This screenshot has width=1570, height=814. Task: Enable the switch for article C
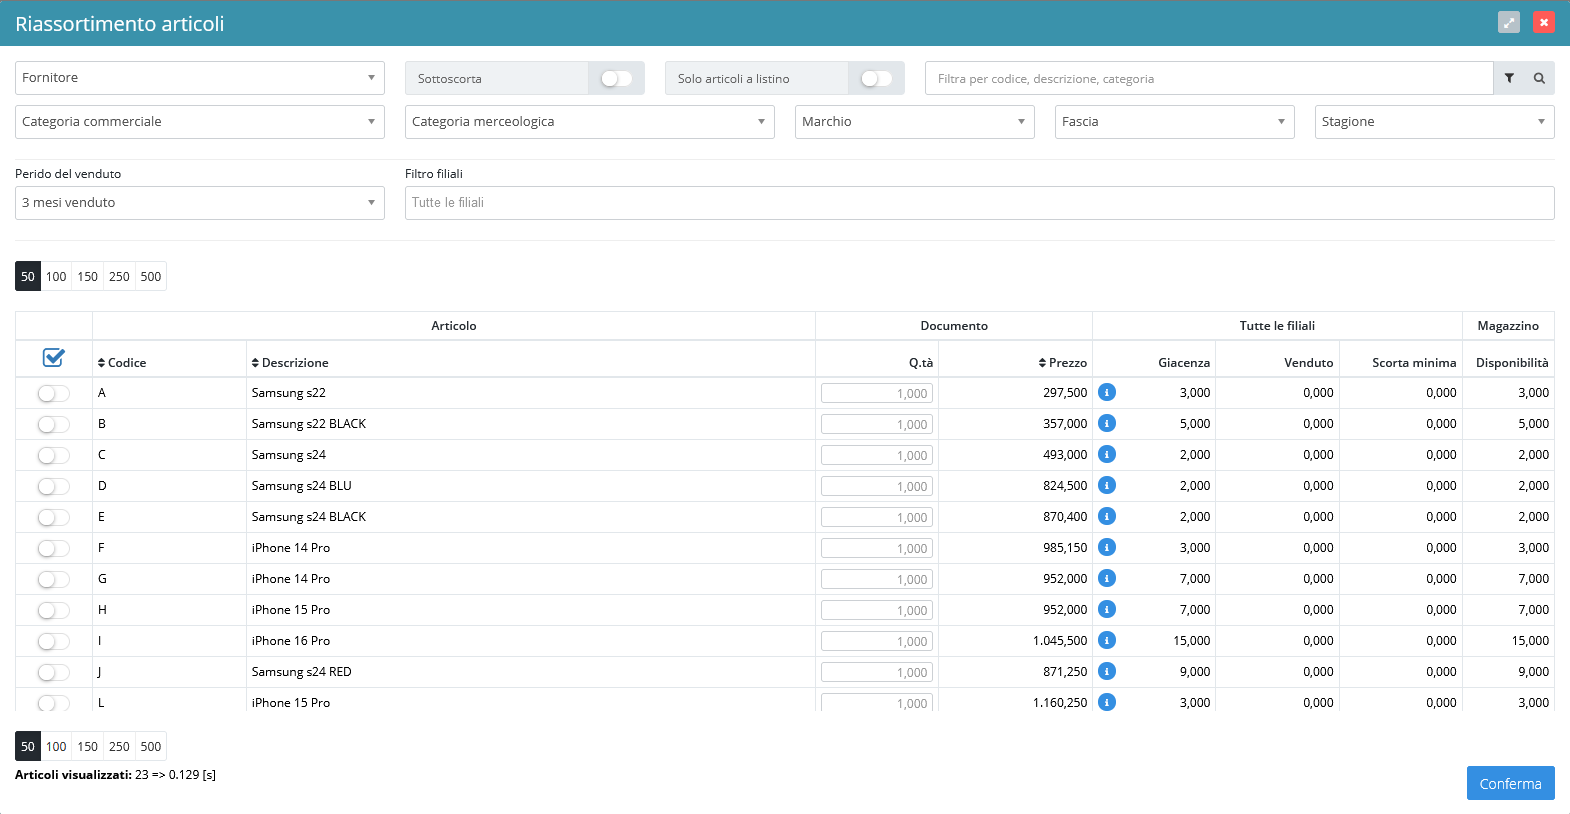(54, 455)
